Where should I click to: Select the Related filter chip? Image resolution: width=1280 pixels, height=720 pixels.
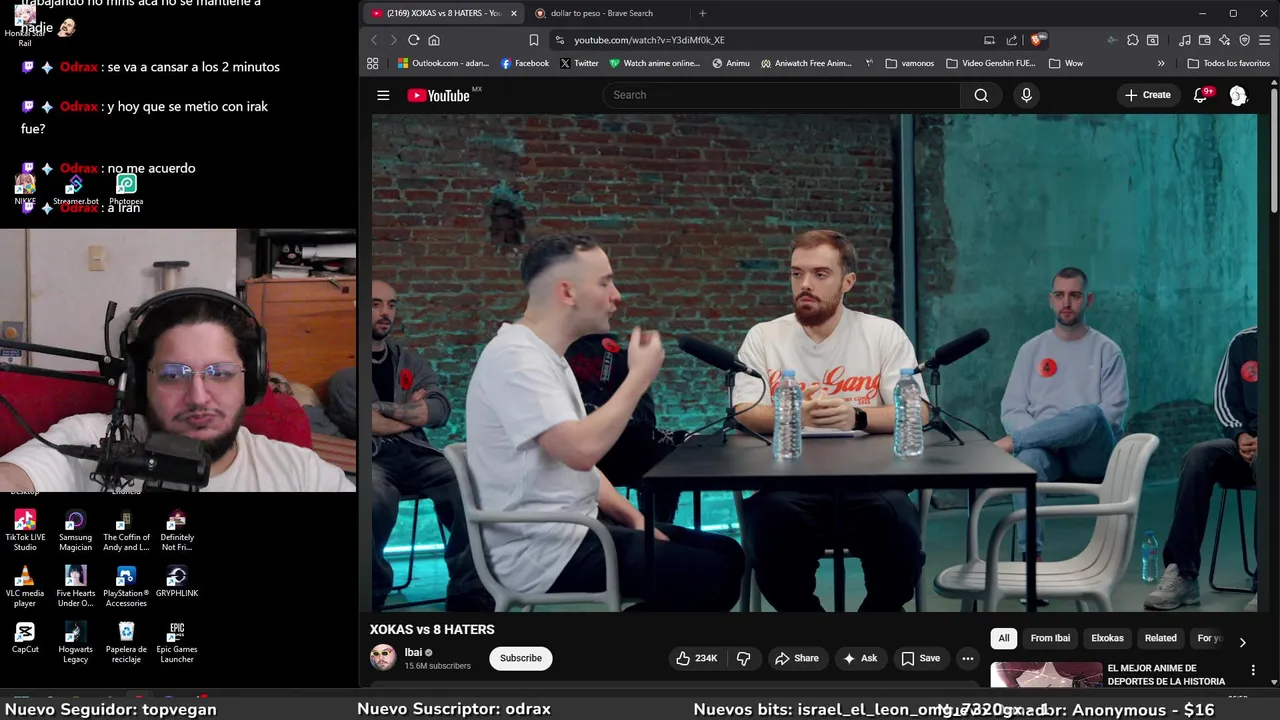[1160, 638]
